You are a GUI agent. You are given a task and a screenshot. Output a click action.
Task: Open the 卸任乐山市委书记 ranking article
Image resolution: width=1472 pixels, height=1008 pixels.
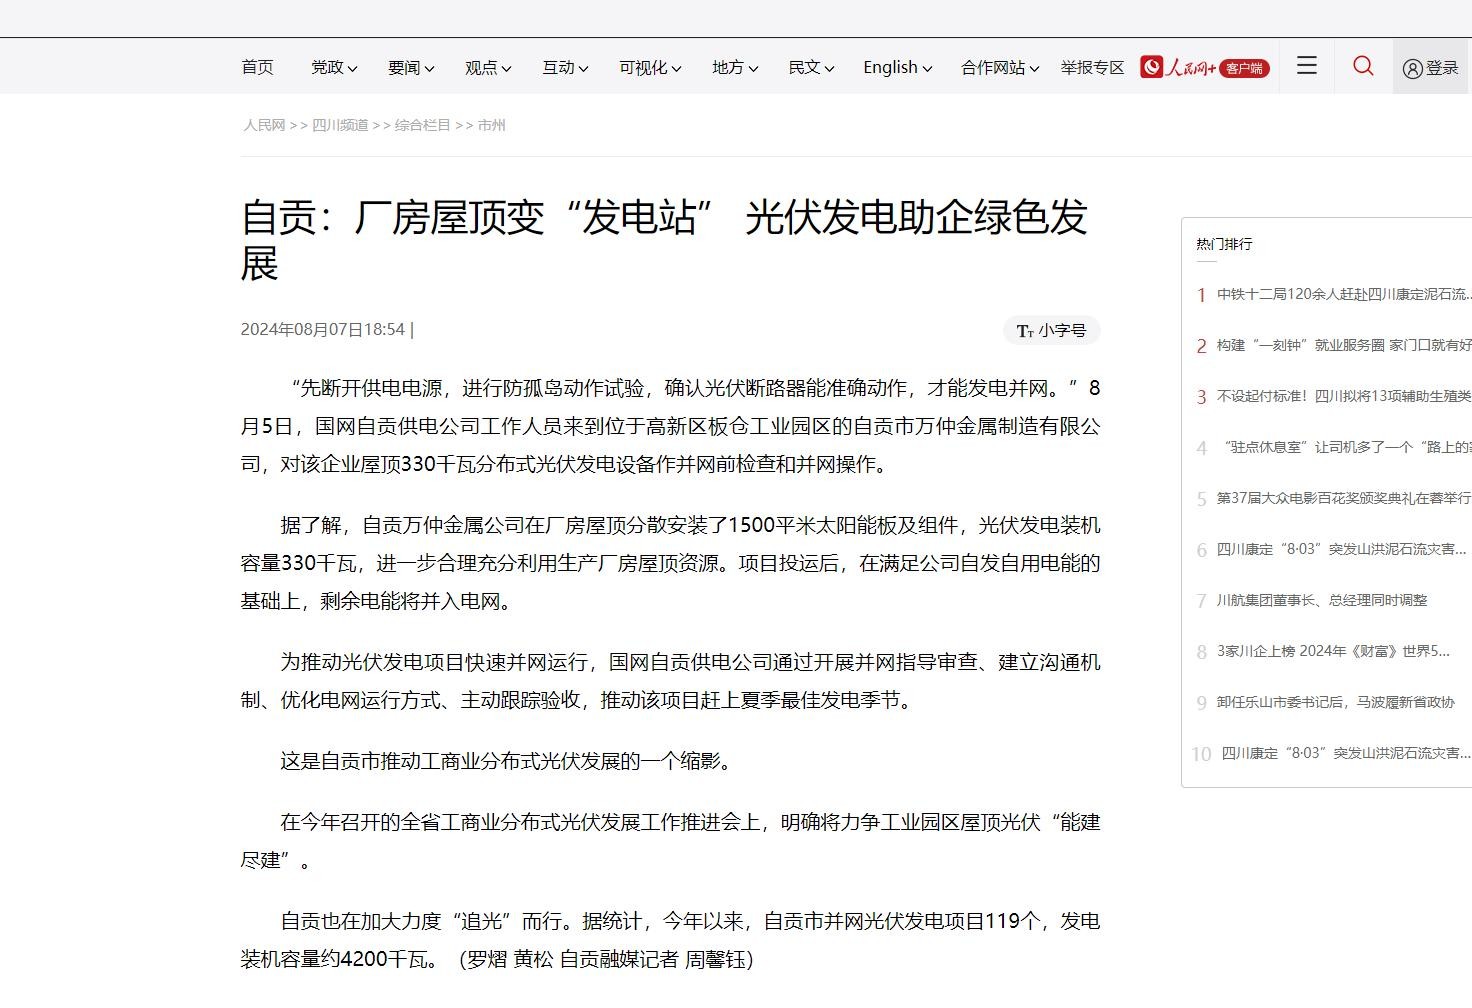pyautogui.click(x=1335, y=702)
